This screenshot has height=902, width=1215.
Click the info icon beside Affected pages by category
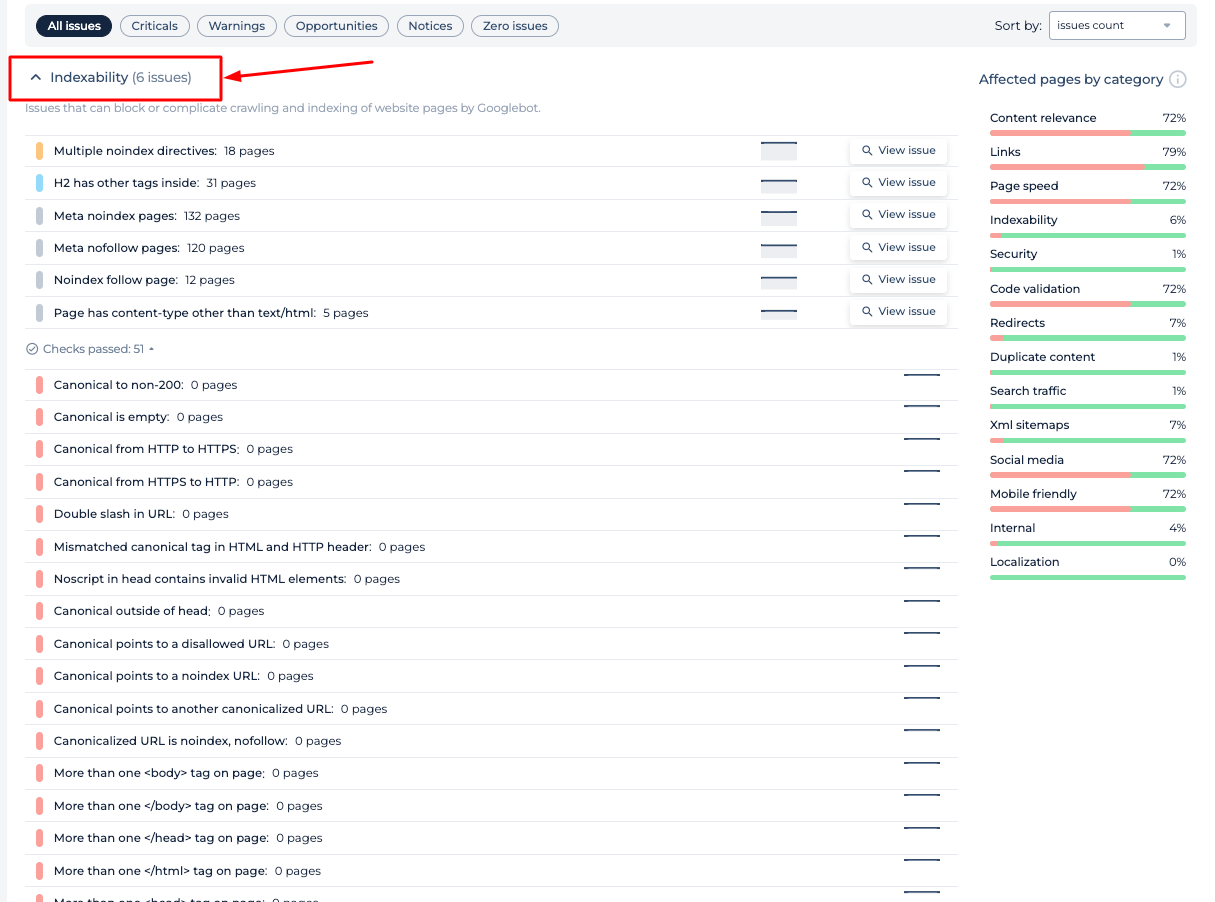click(x=1178, y=80)
